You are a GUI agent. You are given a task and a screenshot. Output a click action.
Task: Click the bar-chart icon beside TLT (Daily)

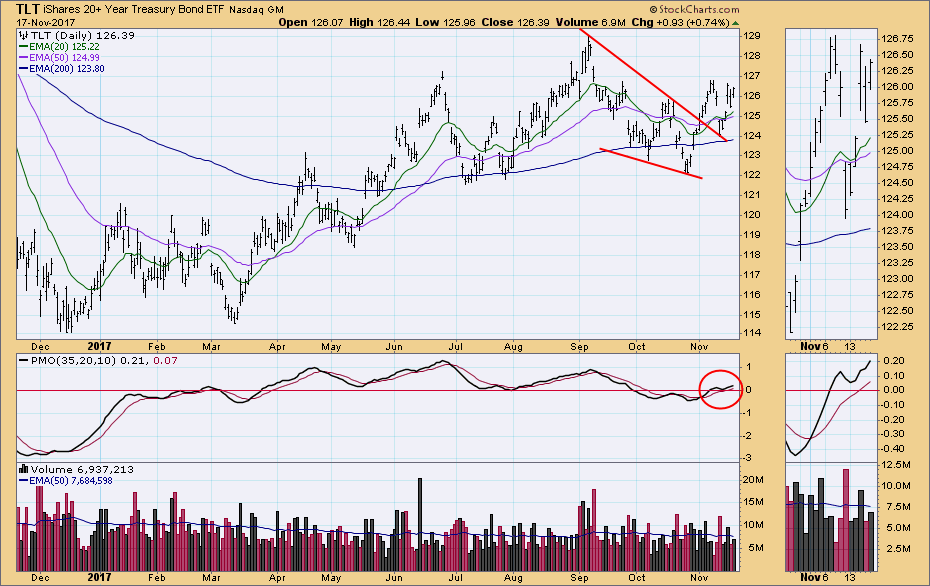click(23, 36)
